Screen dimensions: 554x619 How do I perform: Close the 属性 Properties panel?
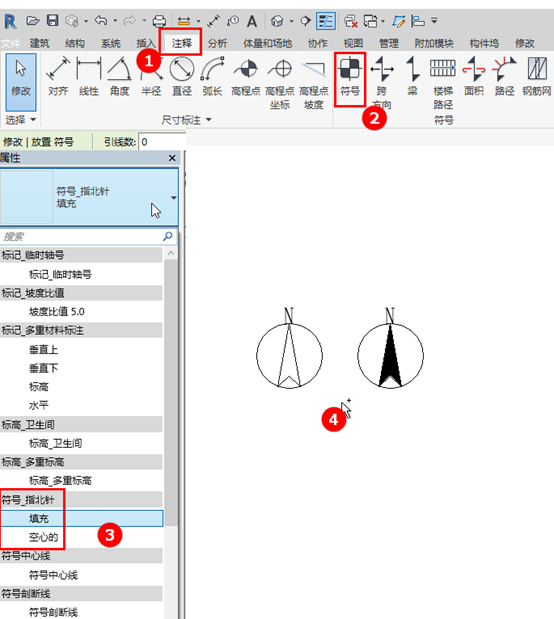(172, 158)
